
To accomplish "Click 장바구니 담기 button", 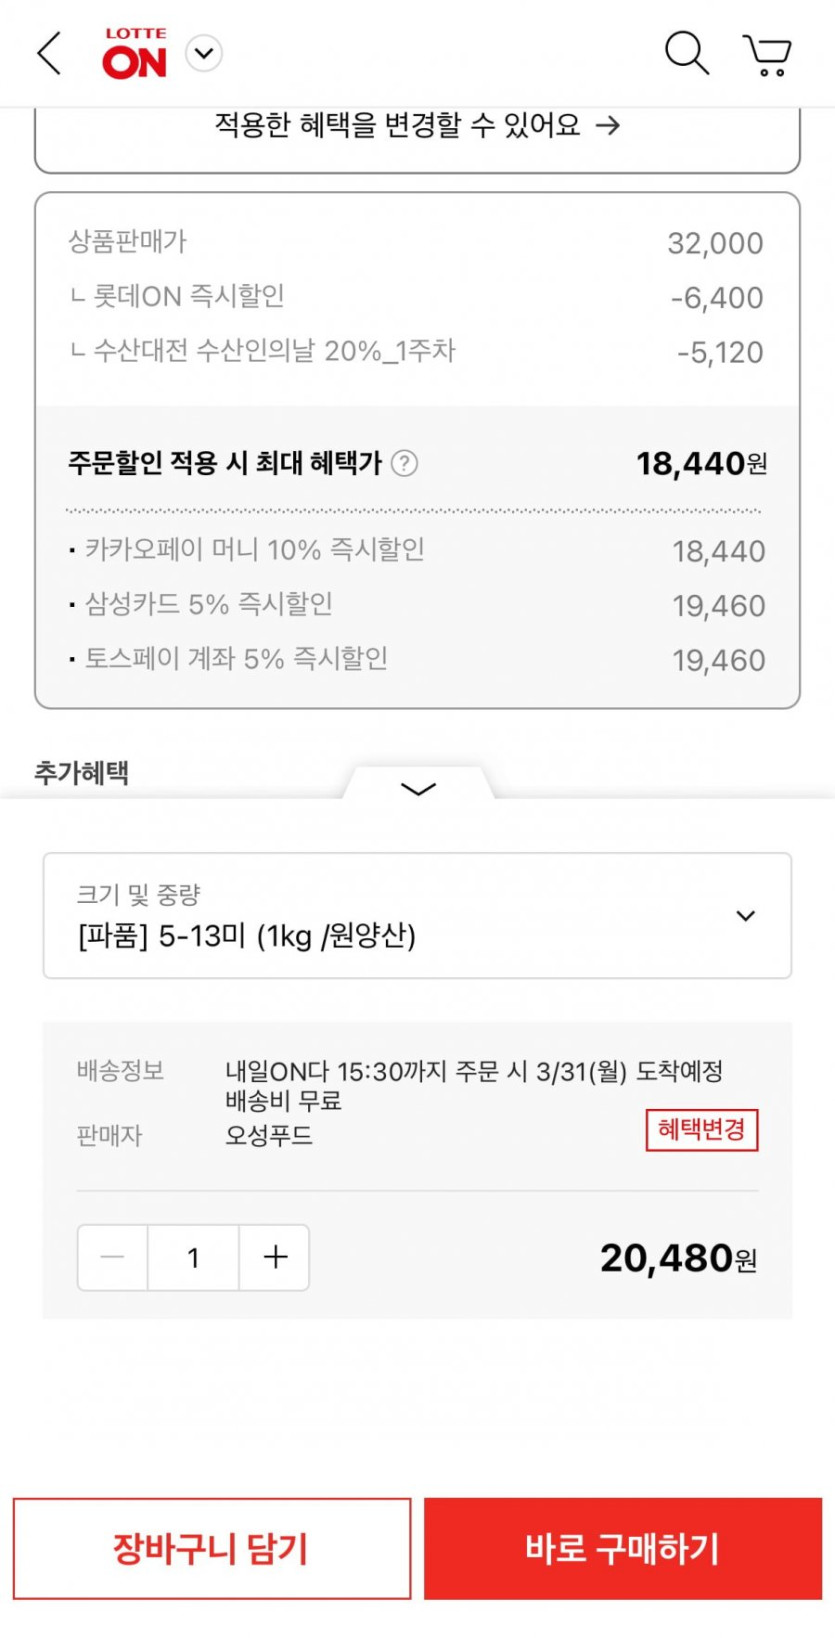I will [x=212, y=1548].
